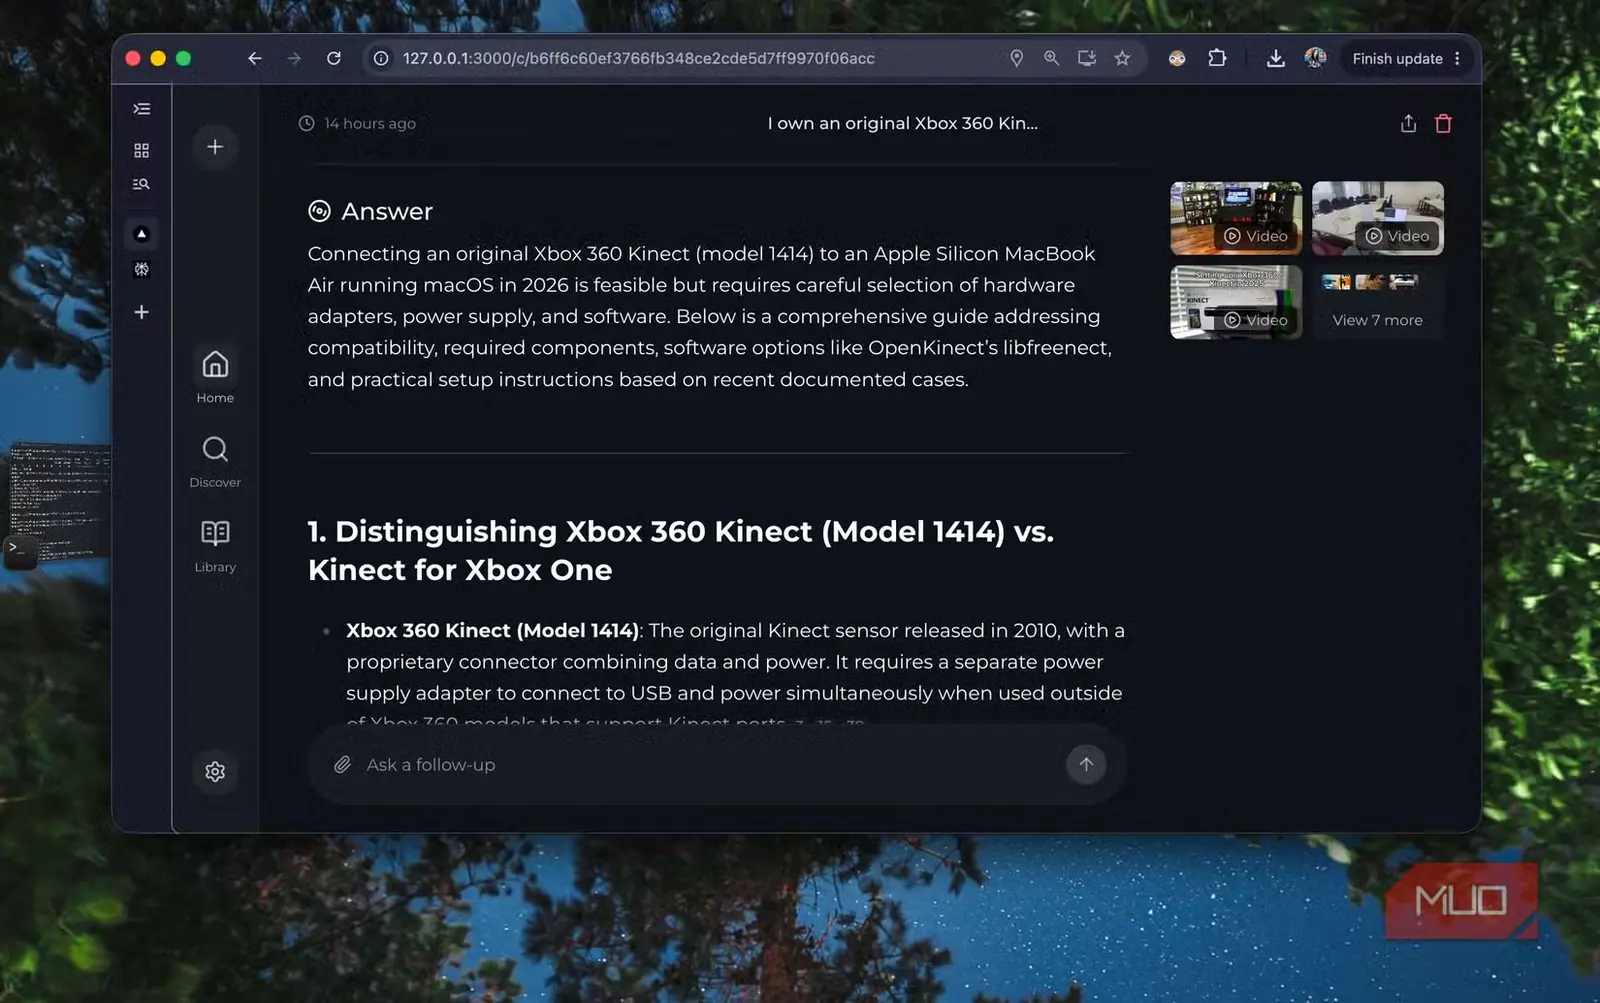Open the Xbox 360 Kinect 2025 video
Screen dimensions: 1600x1003
pyautogui.click(x=1236, y=302)
